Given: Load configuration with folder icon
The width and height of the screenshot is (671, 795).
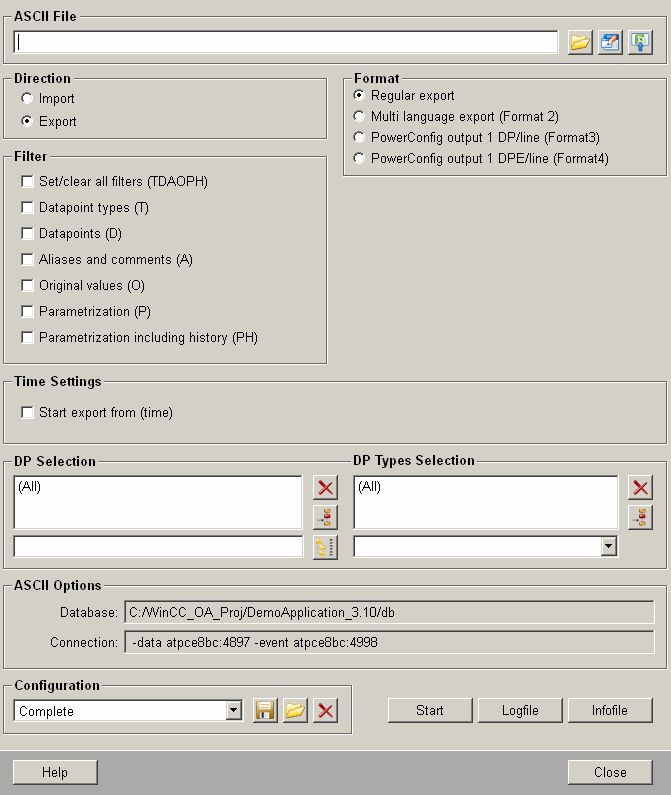Looking at the screenshot, I should coord(295,710).
